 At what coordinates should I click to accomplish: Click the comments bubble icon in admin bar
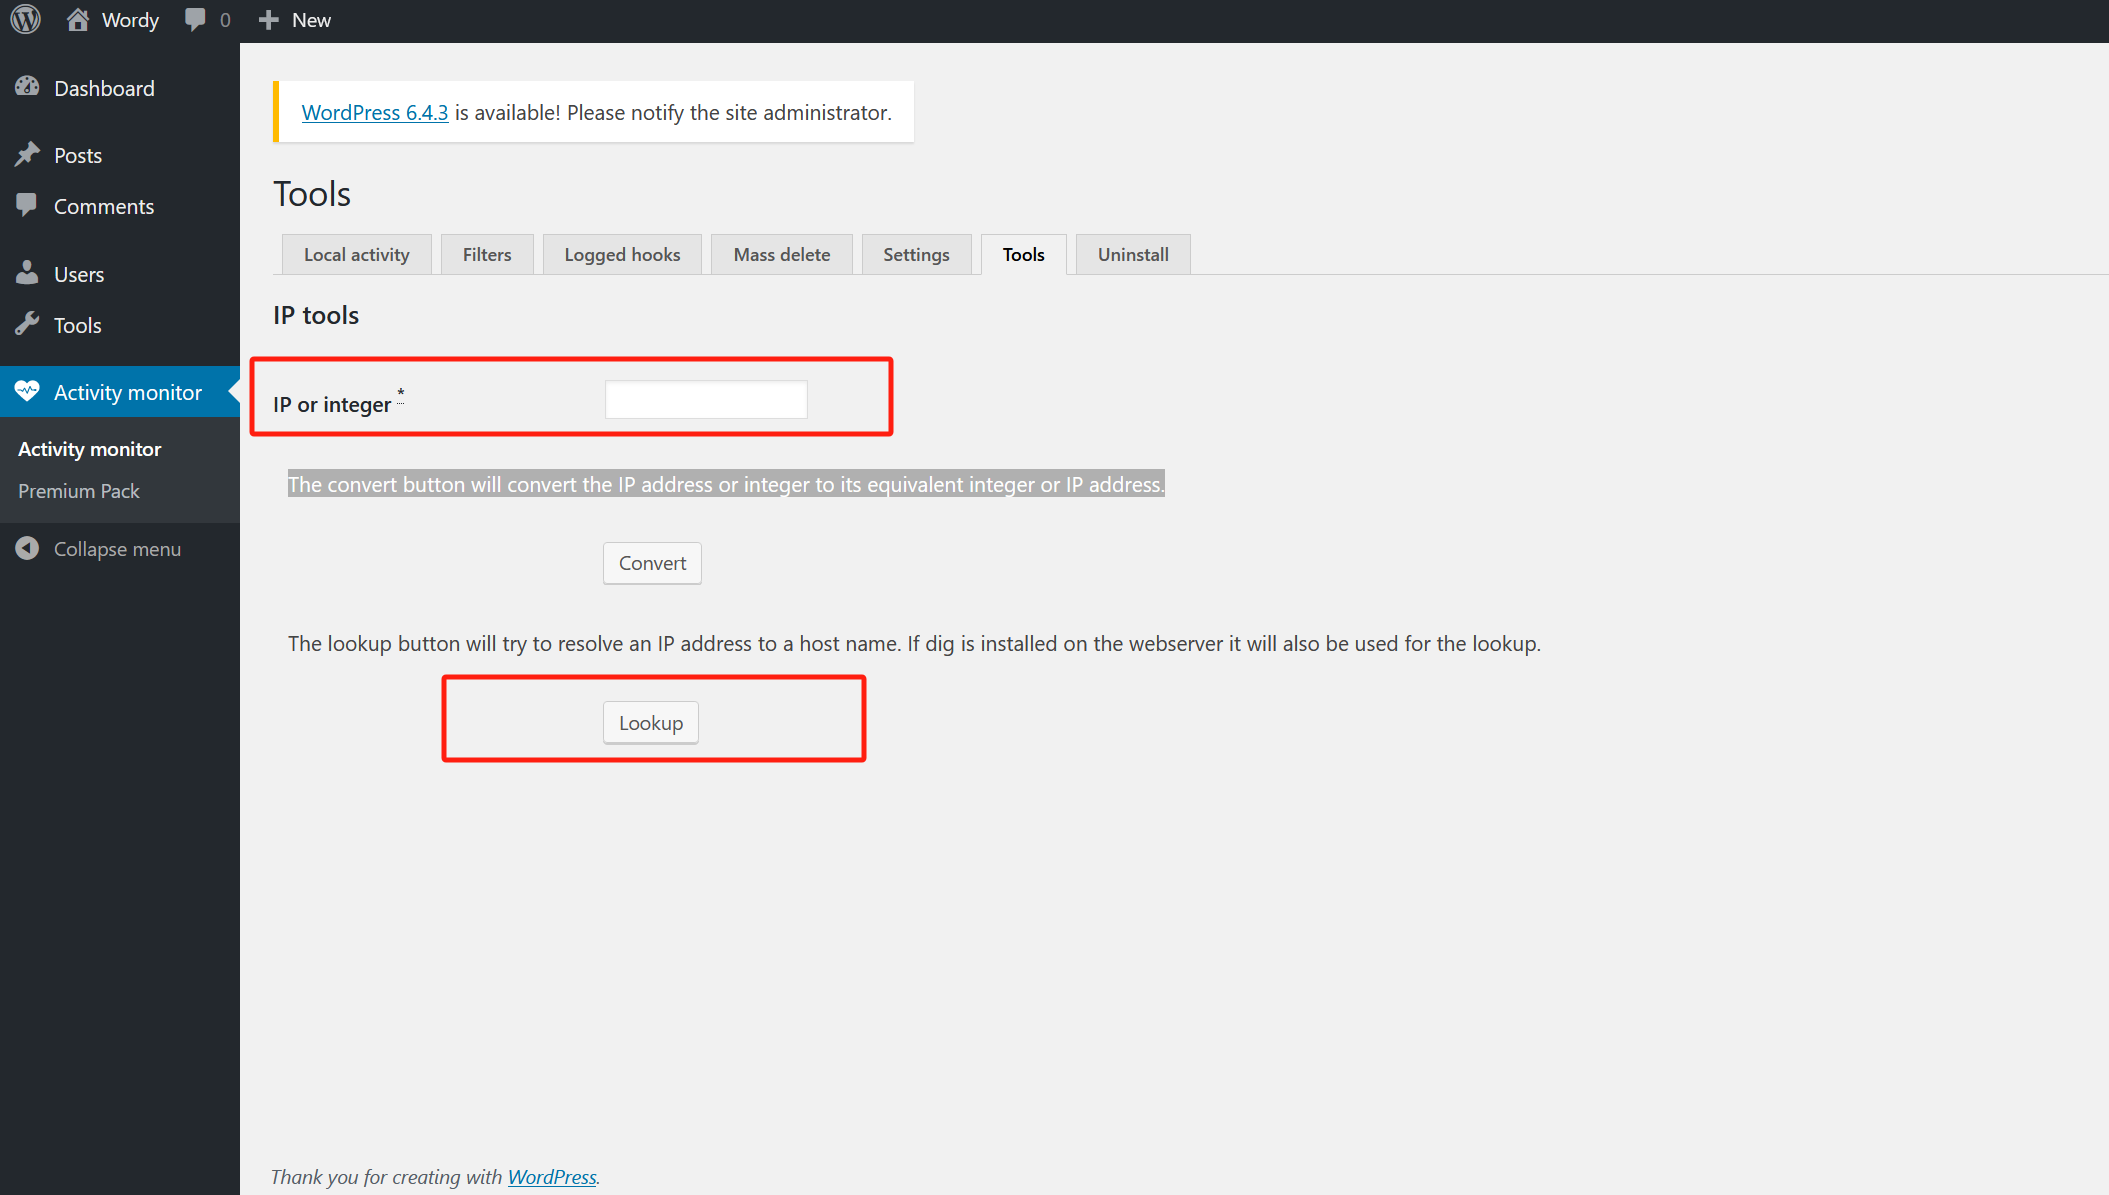pos(195,20)
